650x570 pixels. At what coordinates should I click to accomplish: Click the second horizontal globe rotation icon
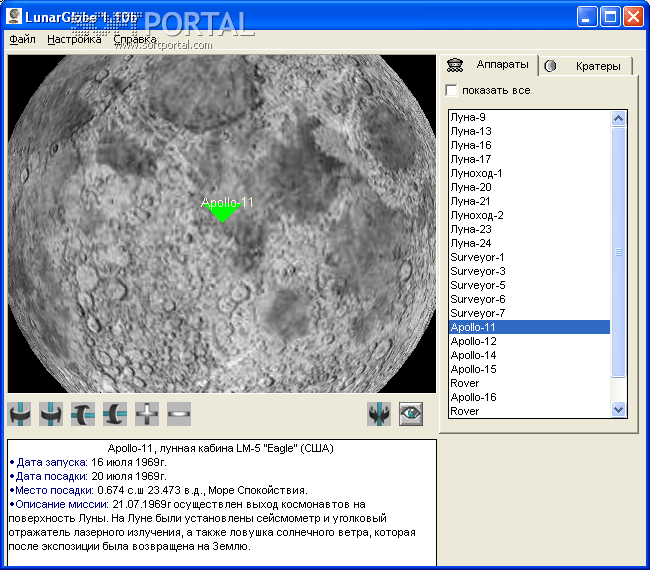(x=52, y=413)
